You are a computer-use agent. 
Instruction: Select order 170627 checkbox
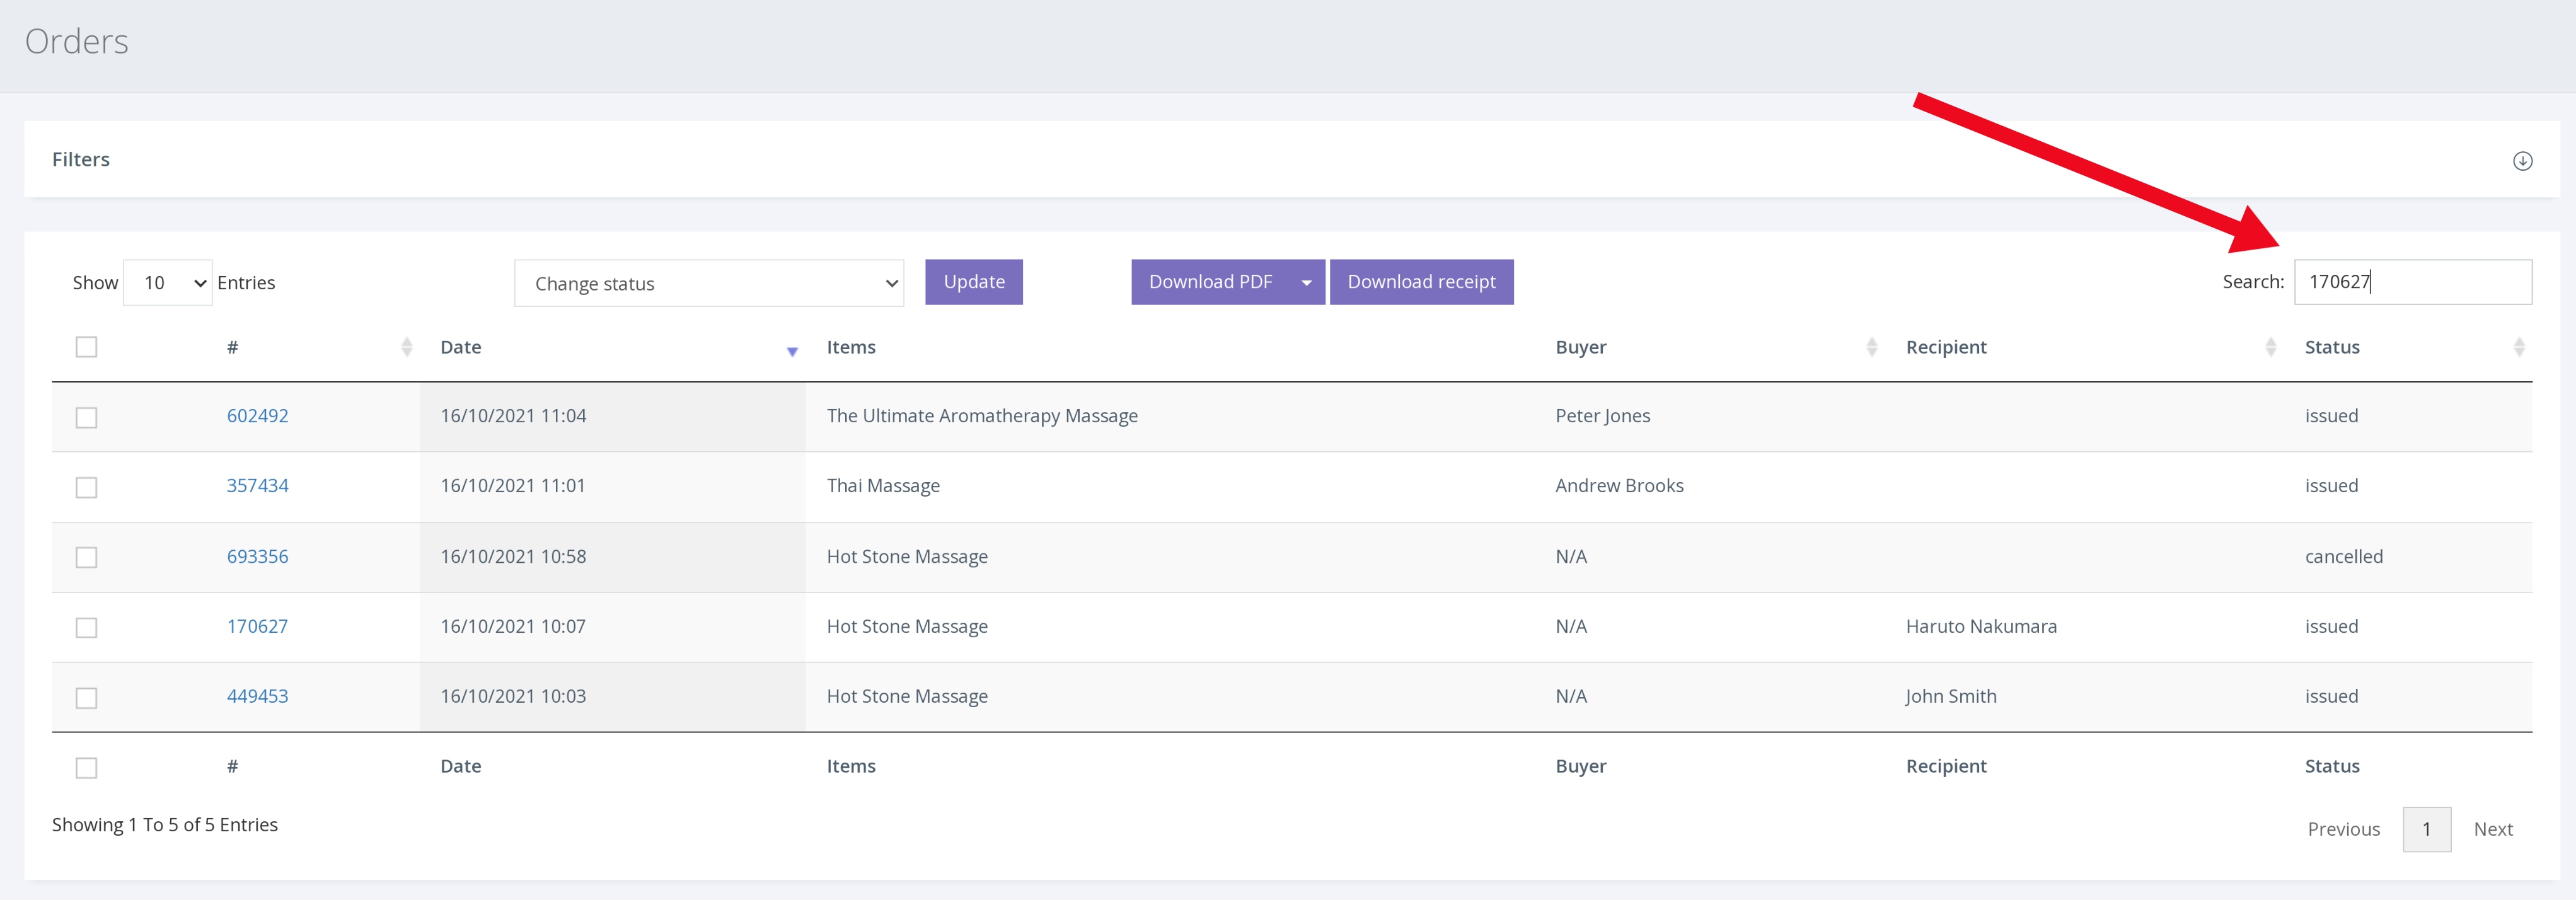coord(87,627)
